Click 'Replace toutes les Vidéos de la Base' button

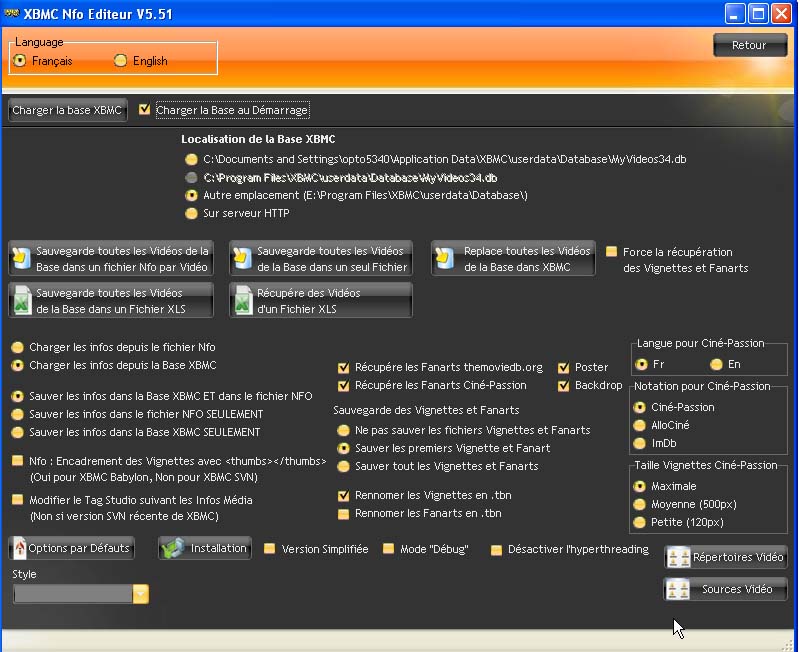[x=513, y=258]
